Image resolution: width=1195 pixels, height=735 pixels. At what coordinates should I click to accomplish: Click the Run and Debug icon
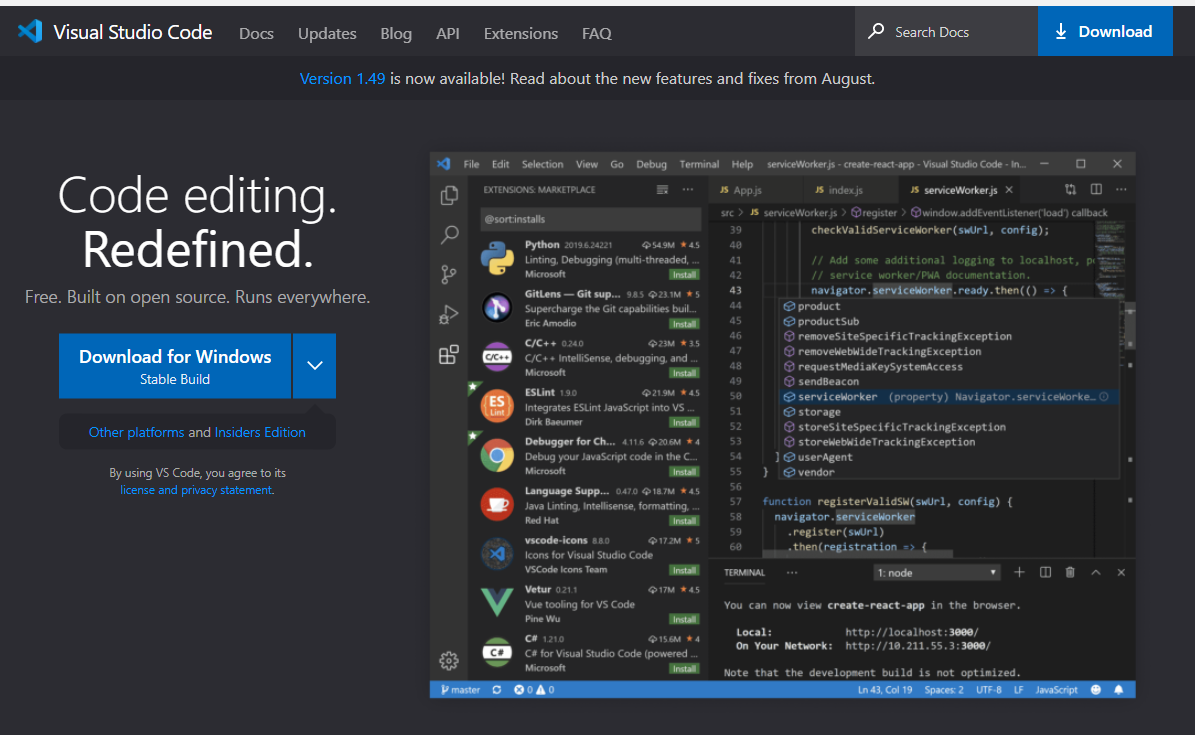click(449, 314)
